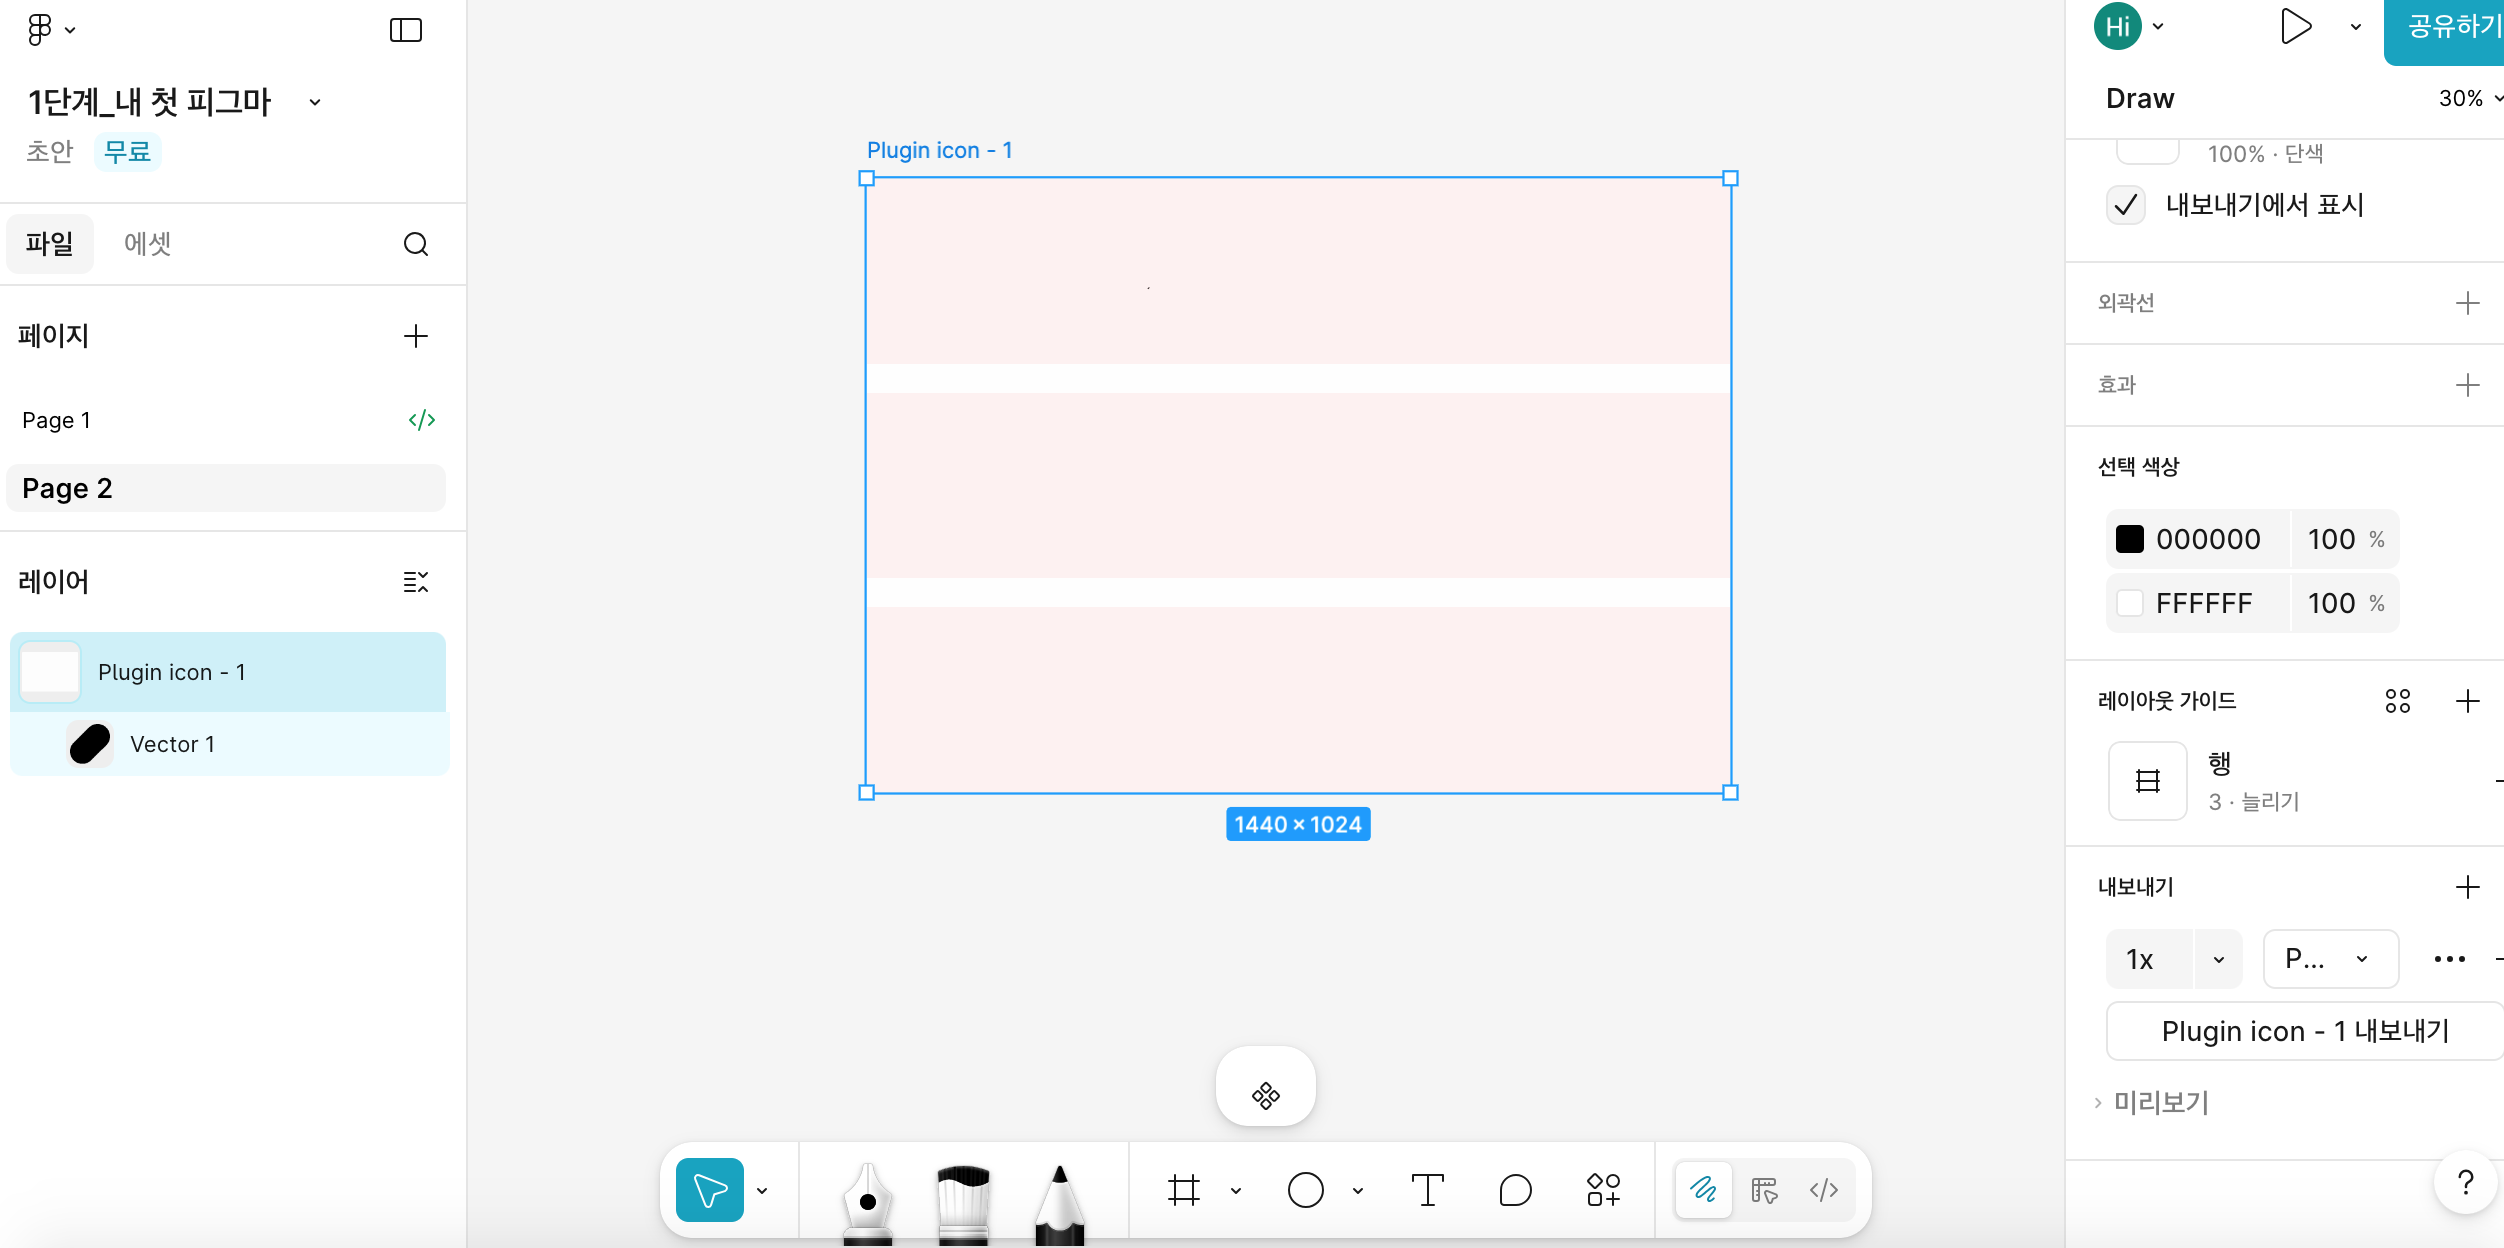This screenshot has width=2504, height=1248.
Task: Click Plugin icon - 1 내보내기 button
Action: (2305, 1031)
